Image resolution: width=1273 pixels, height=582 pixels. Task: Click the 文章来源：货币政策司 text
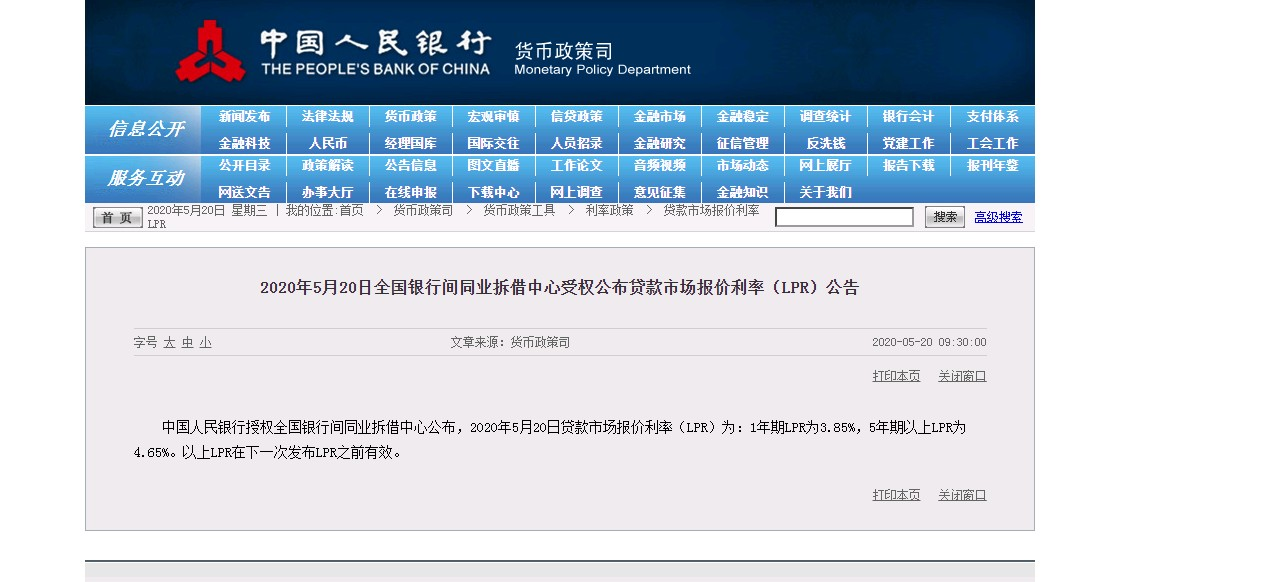[x=510, y=342]
